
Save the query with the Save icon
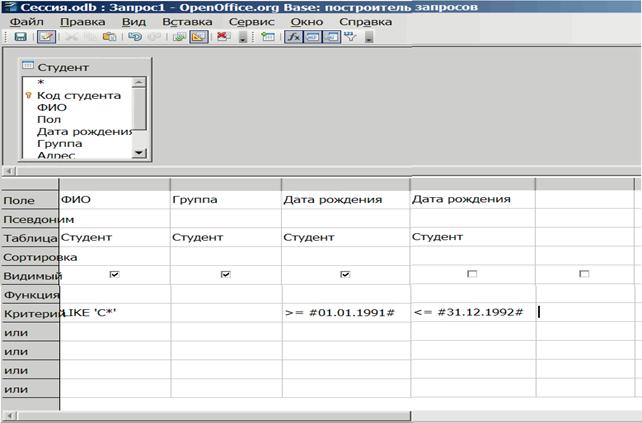point(20,37)
